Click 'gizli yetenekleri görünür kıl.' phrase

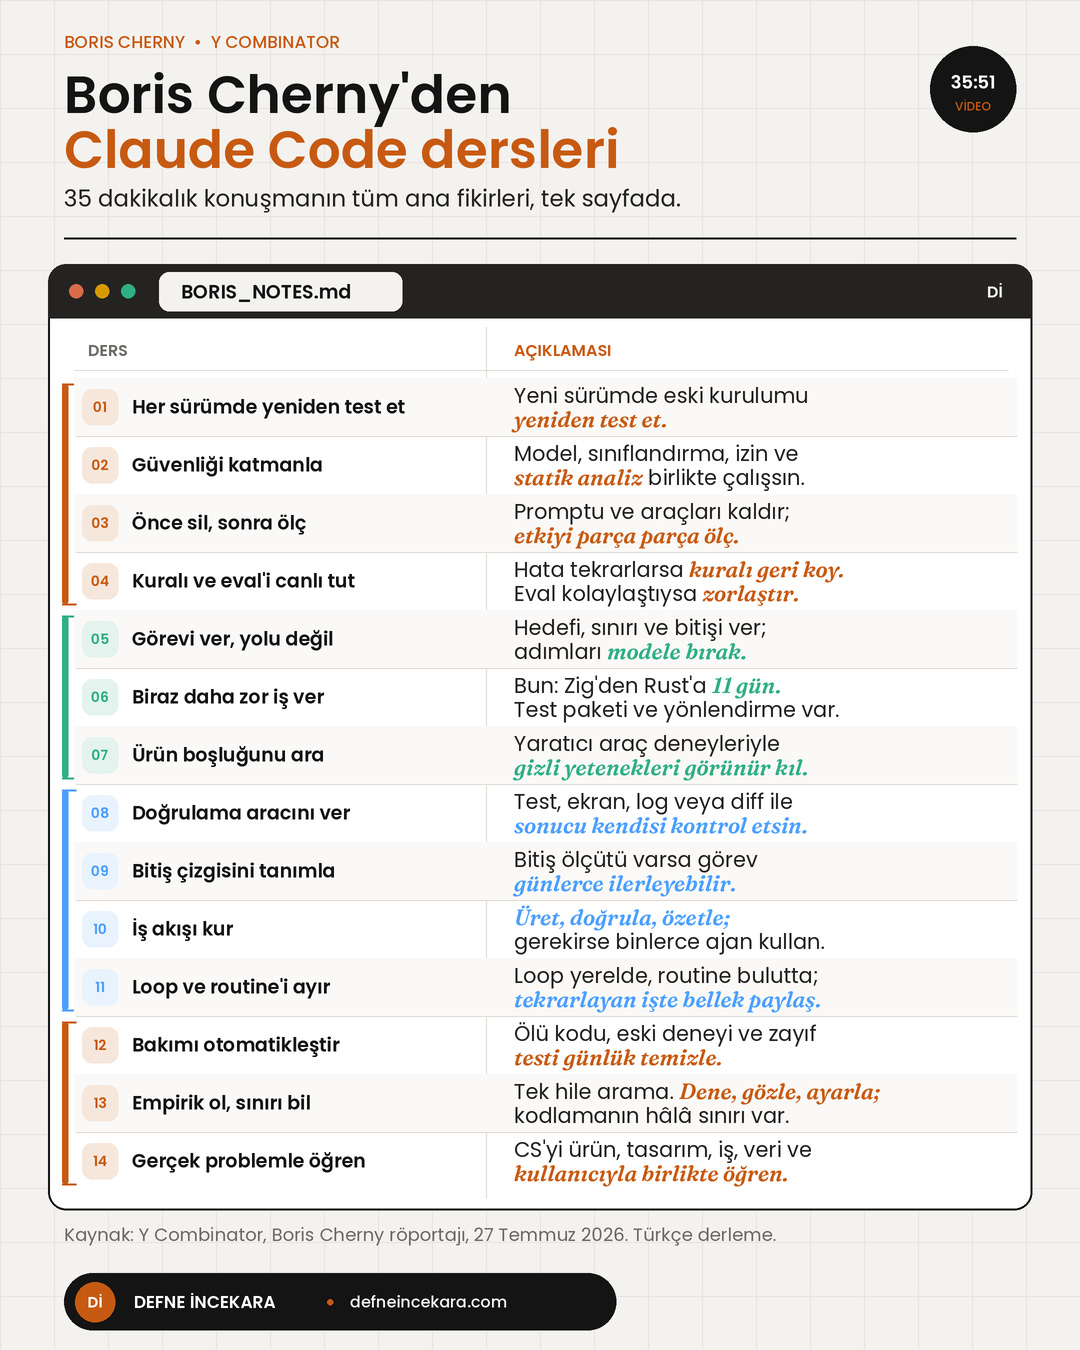[661, 769]
